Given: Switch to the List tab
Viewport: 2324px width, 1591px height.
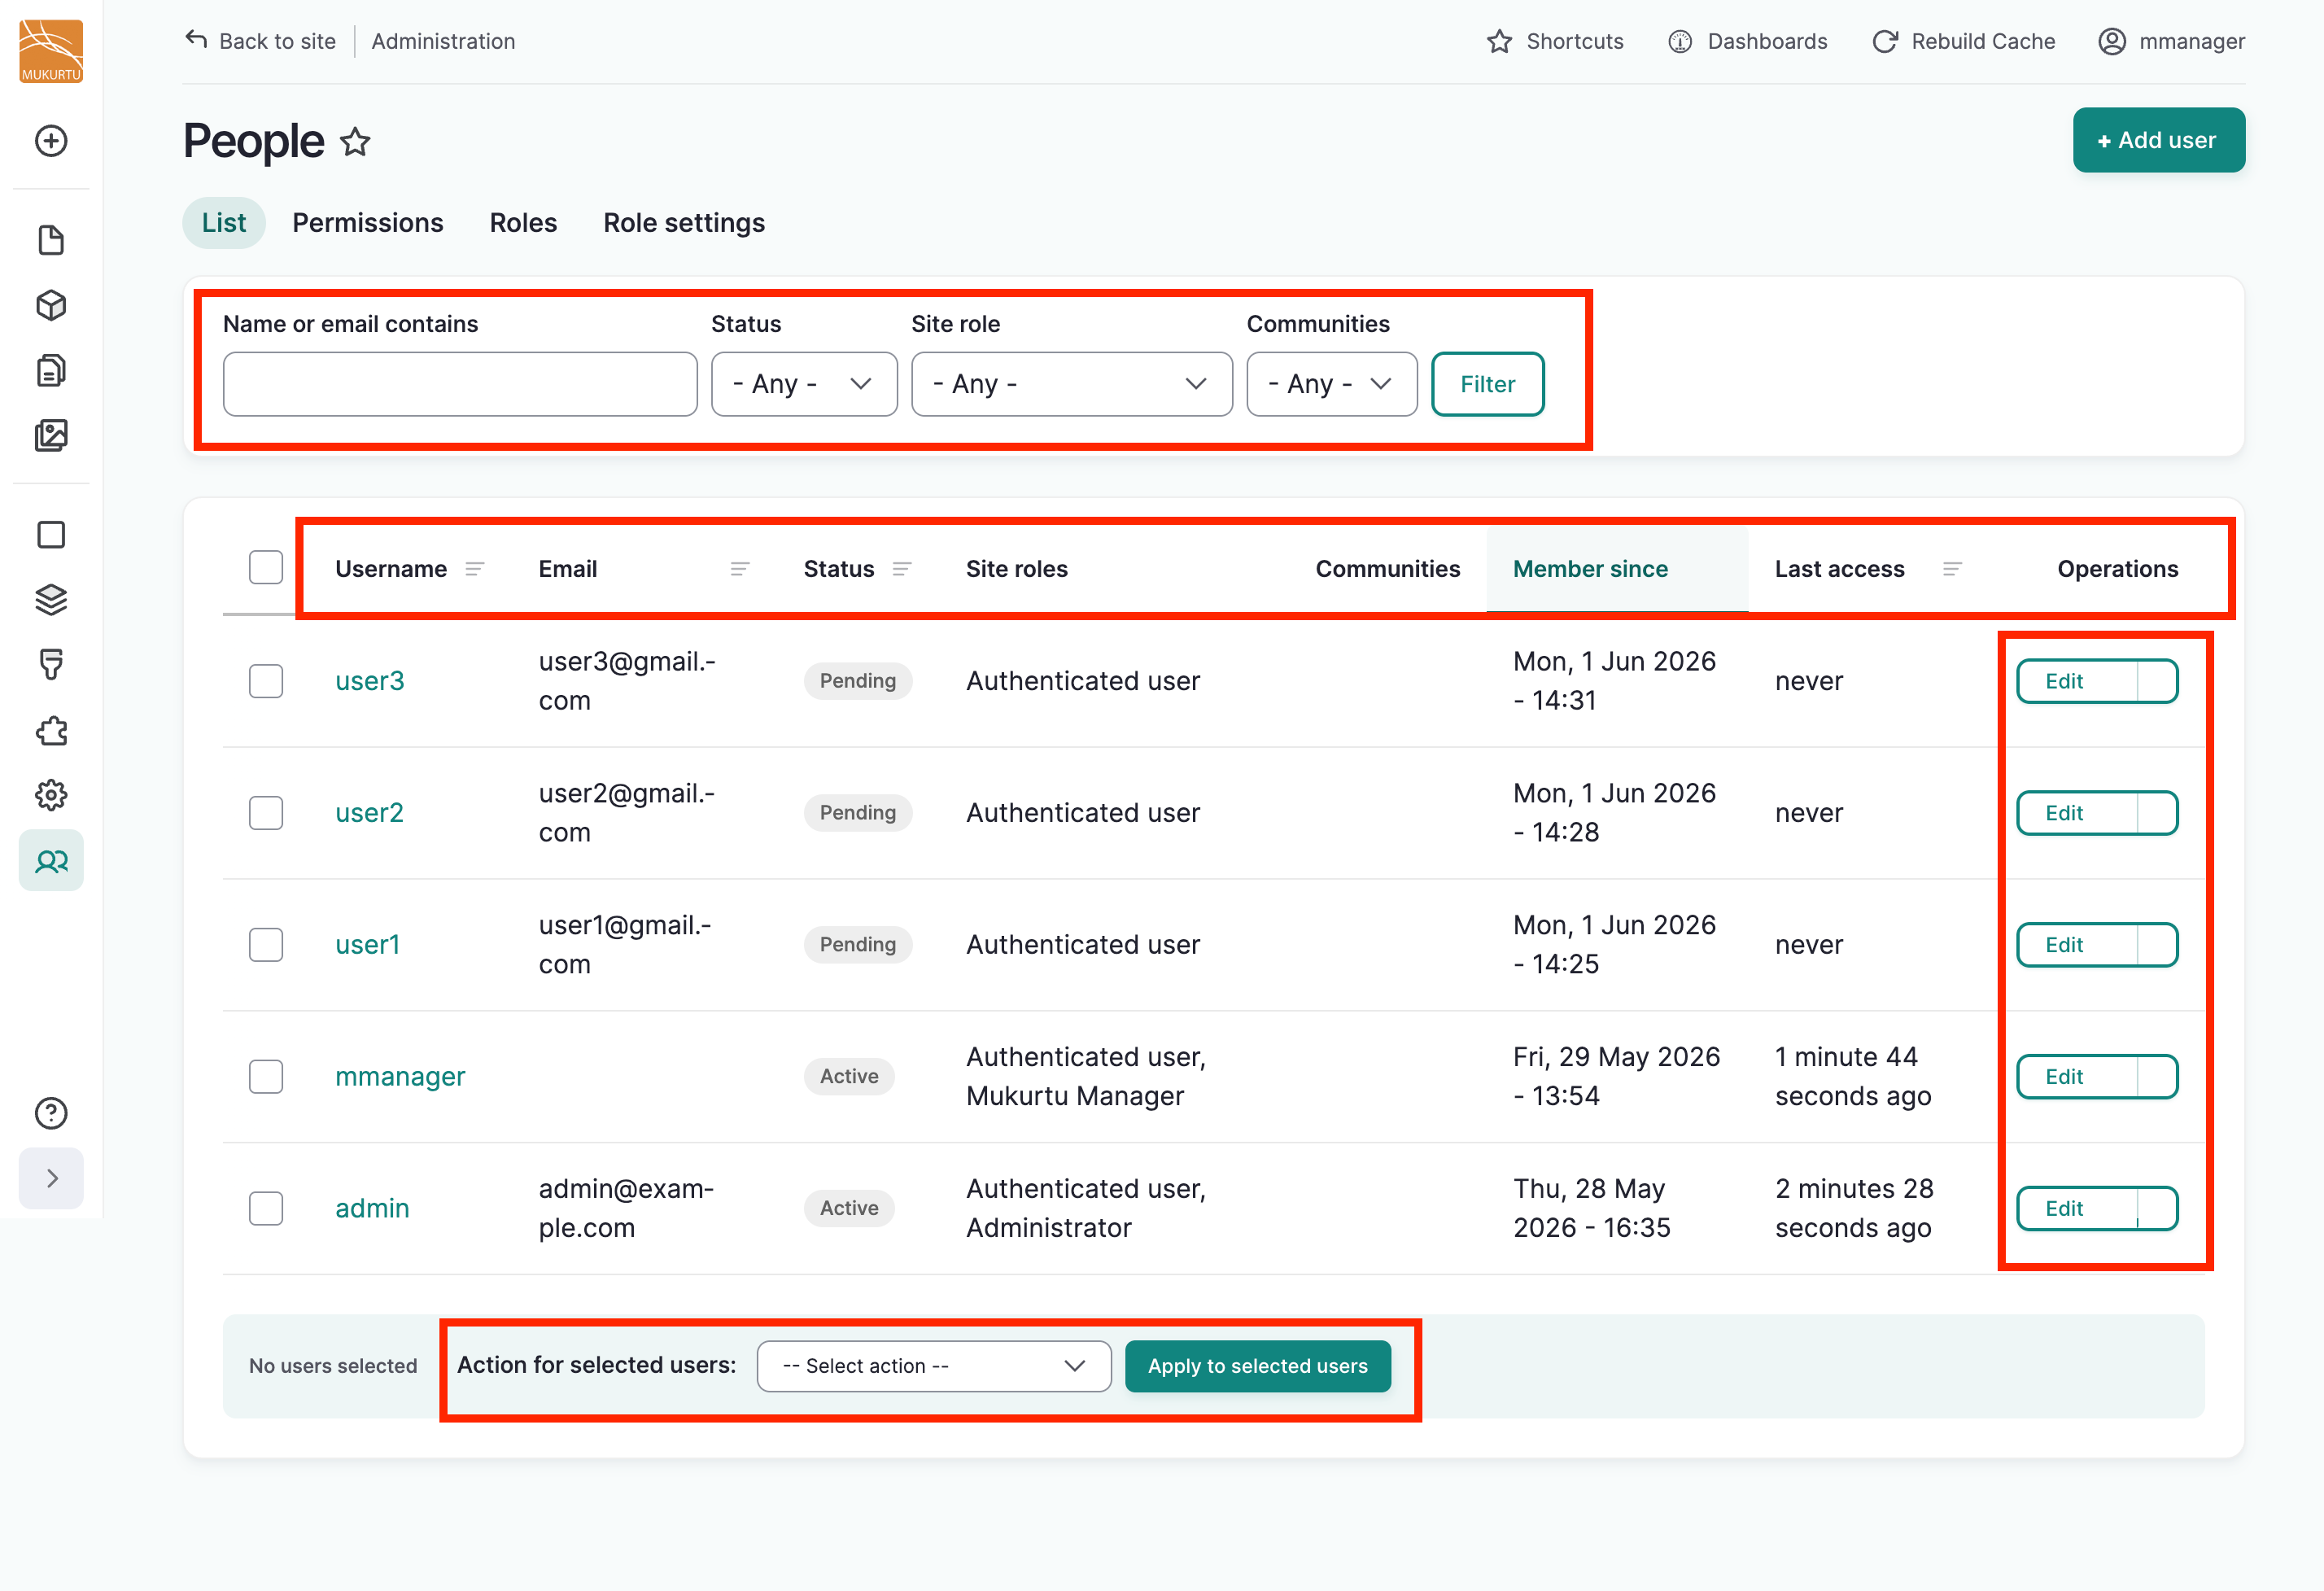Looking at the screenshot, I should click(224, 223).
